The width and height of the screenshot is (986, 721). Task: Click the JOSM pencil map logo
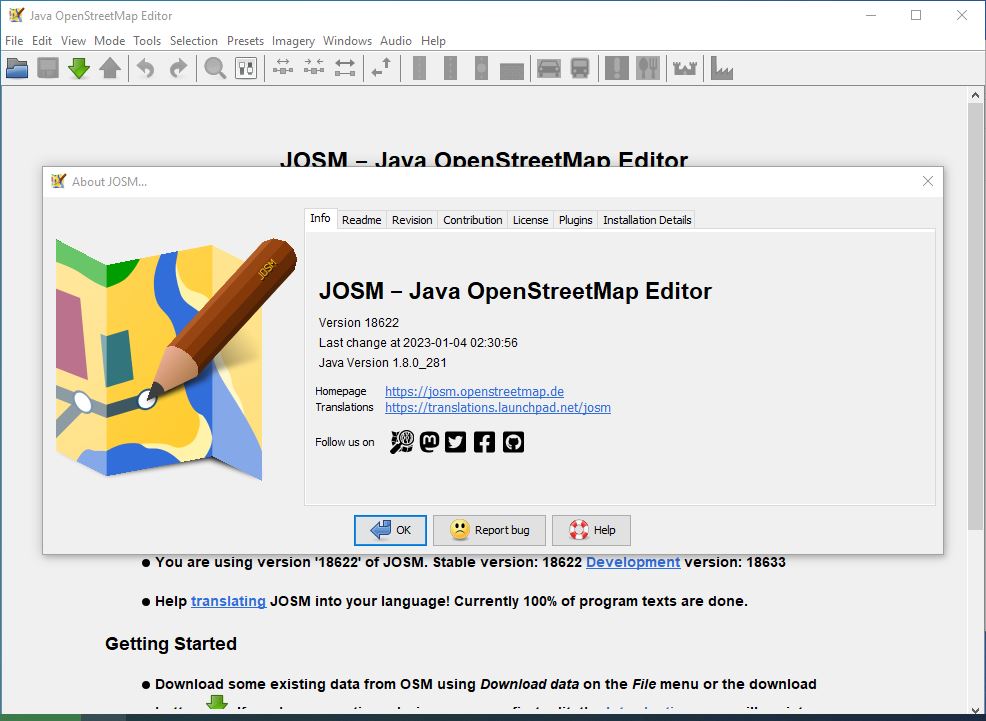click(175, 358)
